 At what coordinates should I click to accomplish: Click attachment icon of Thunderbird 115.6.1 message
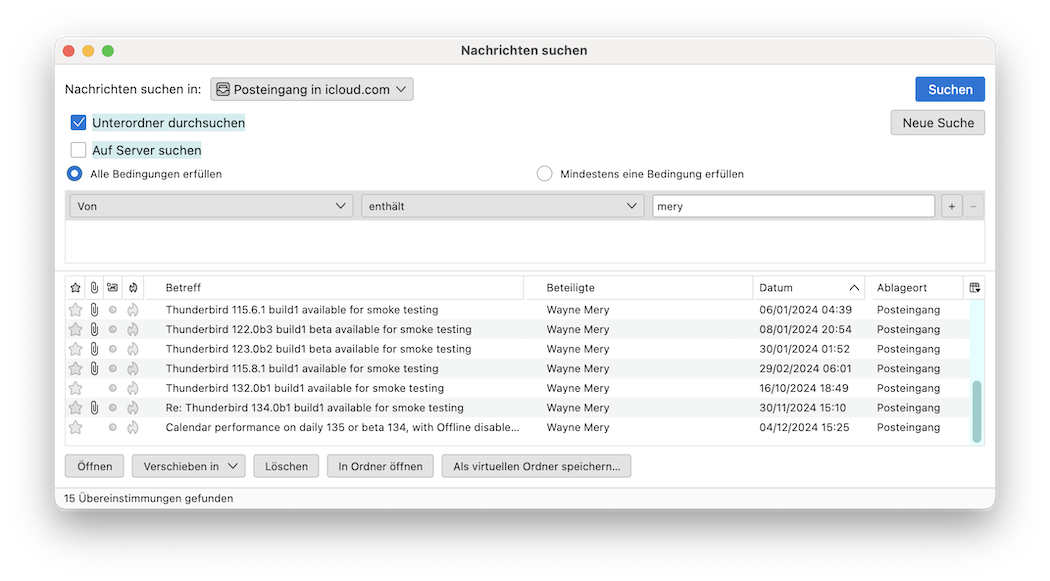click(x=94, y=310)
